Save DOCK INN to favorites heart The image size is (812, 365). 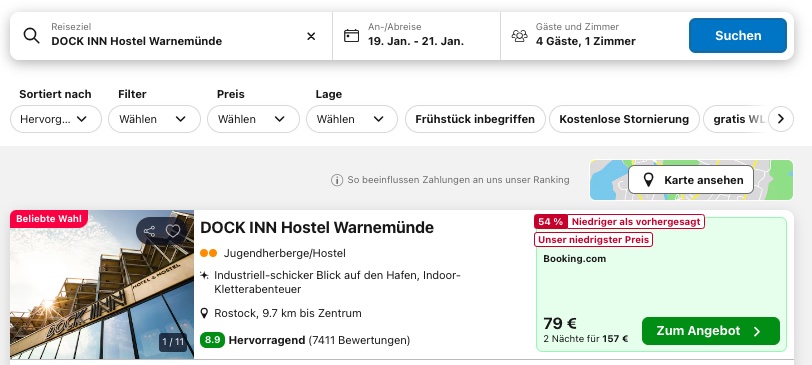[173, 231]
